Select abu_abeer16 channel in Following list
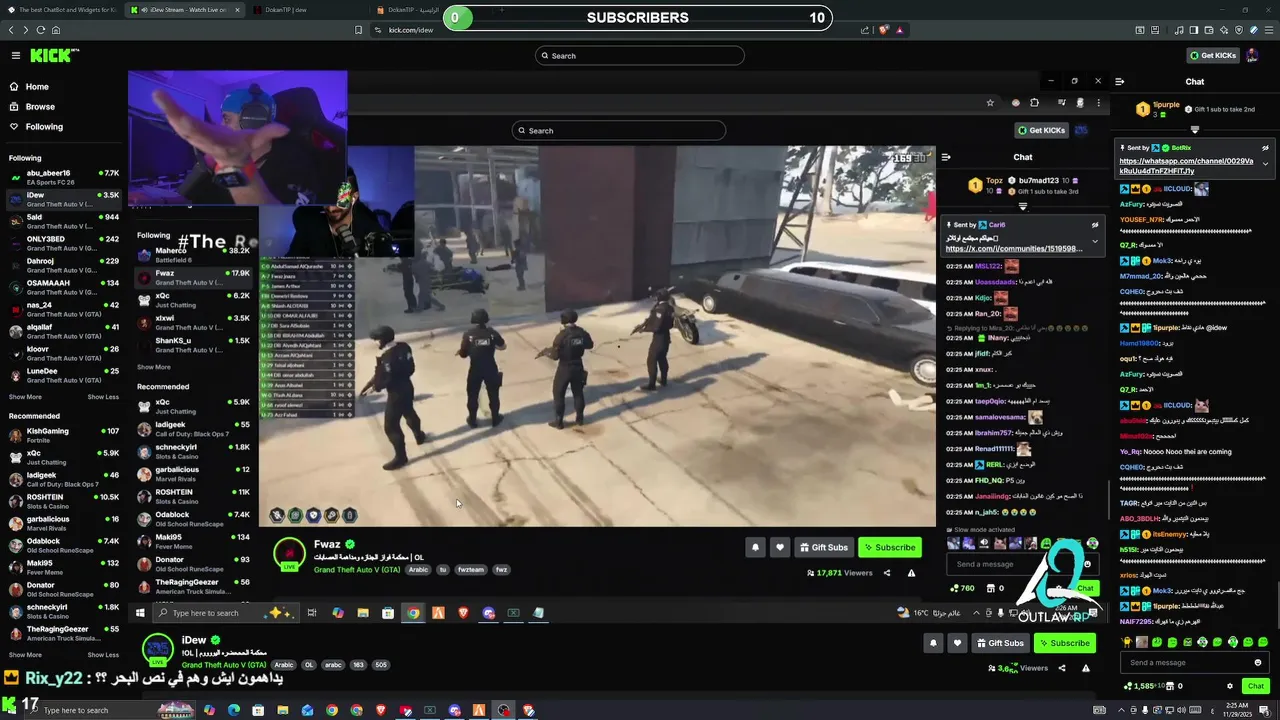 point(62,177)
